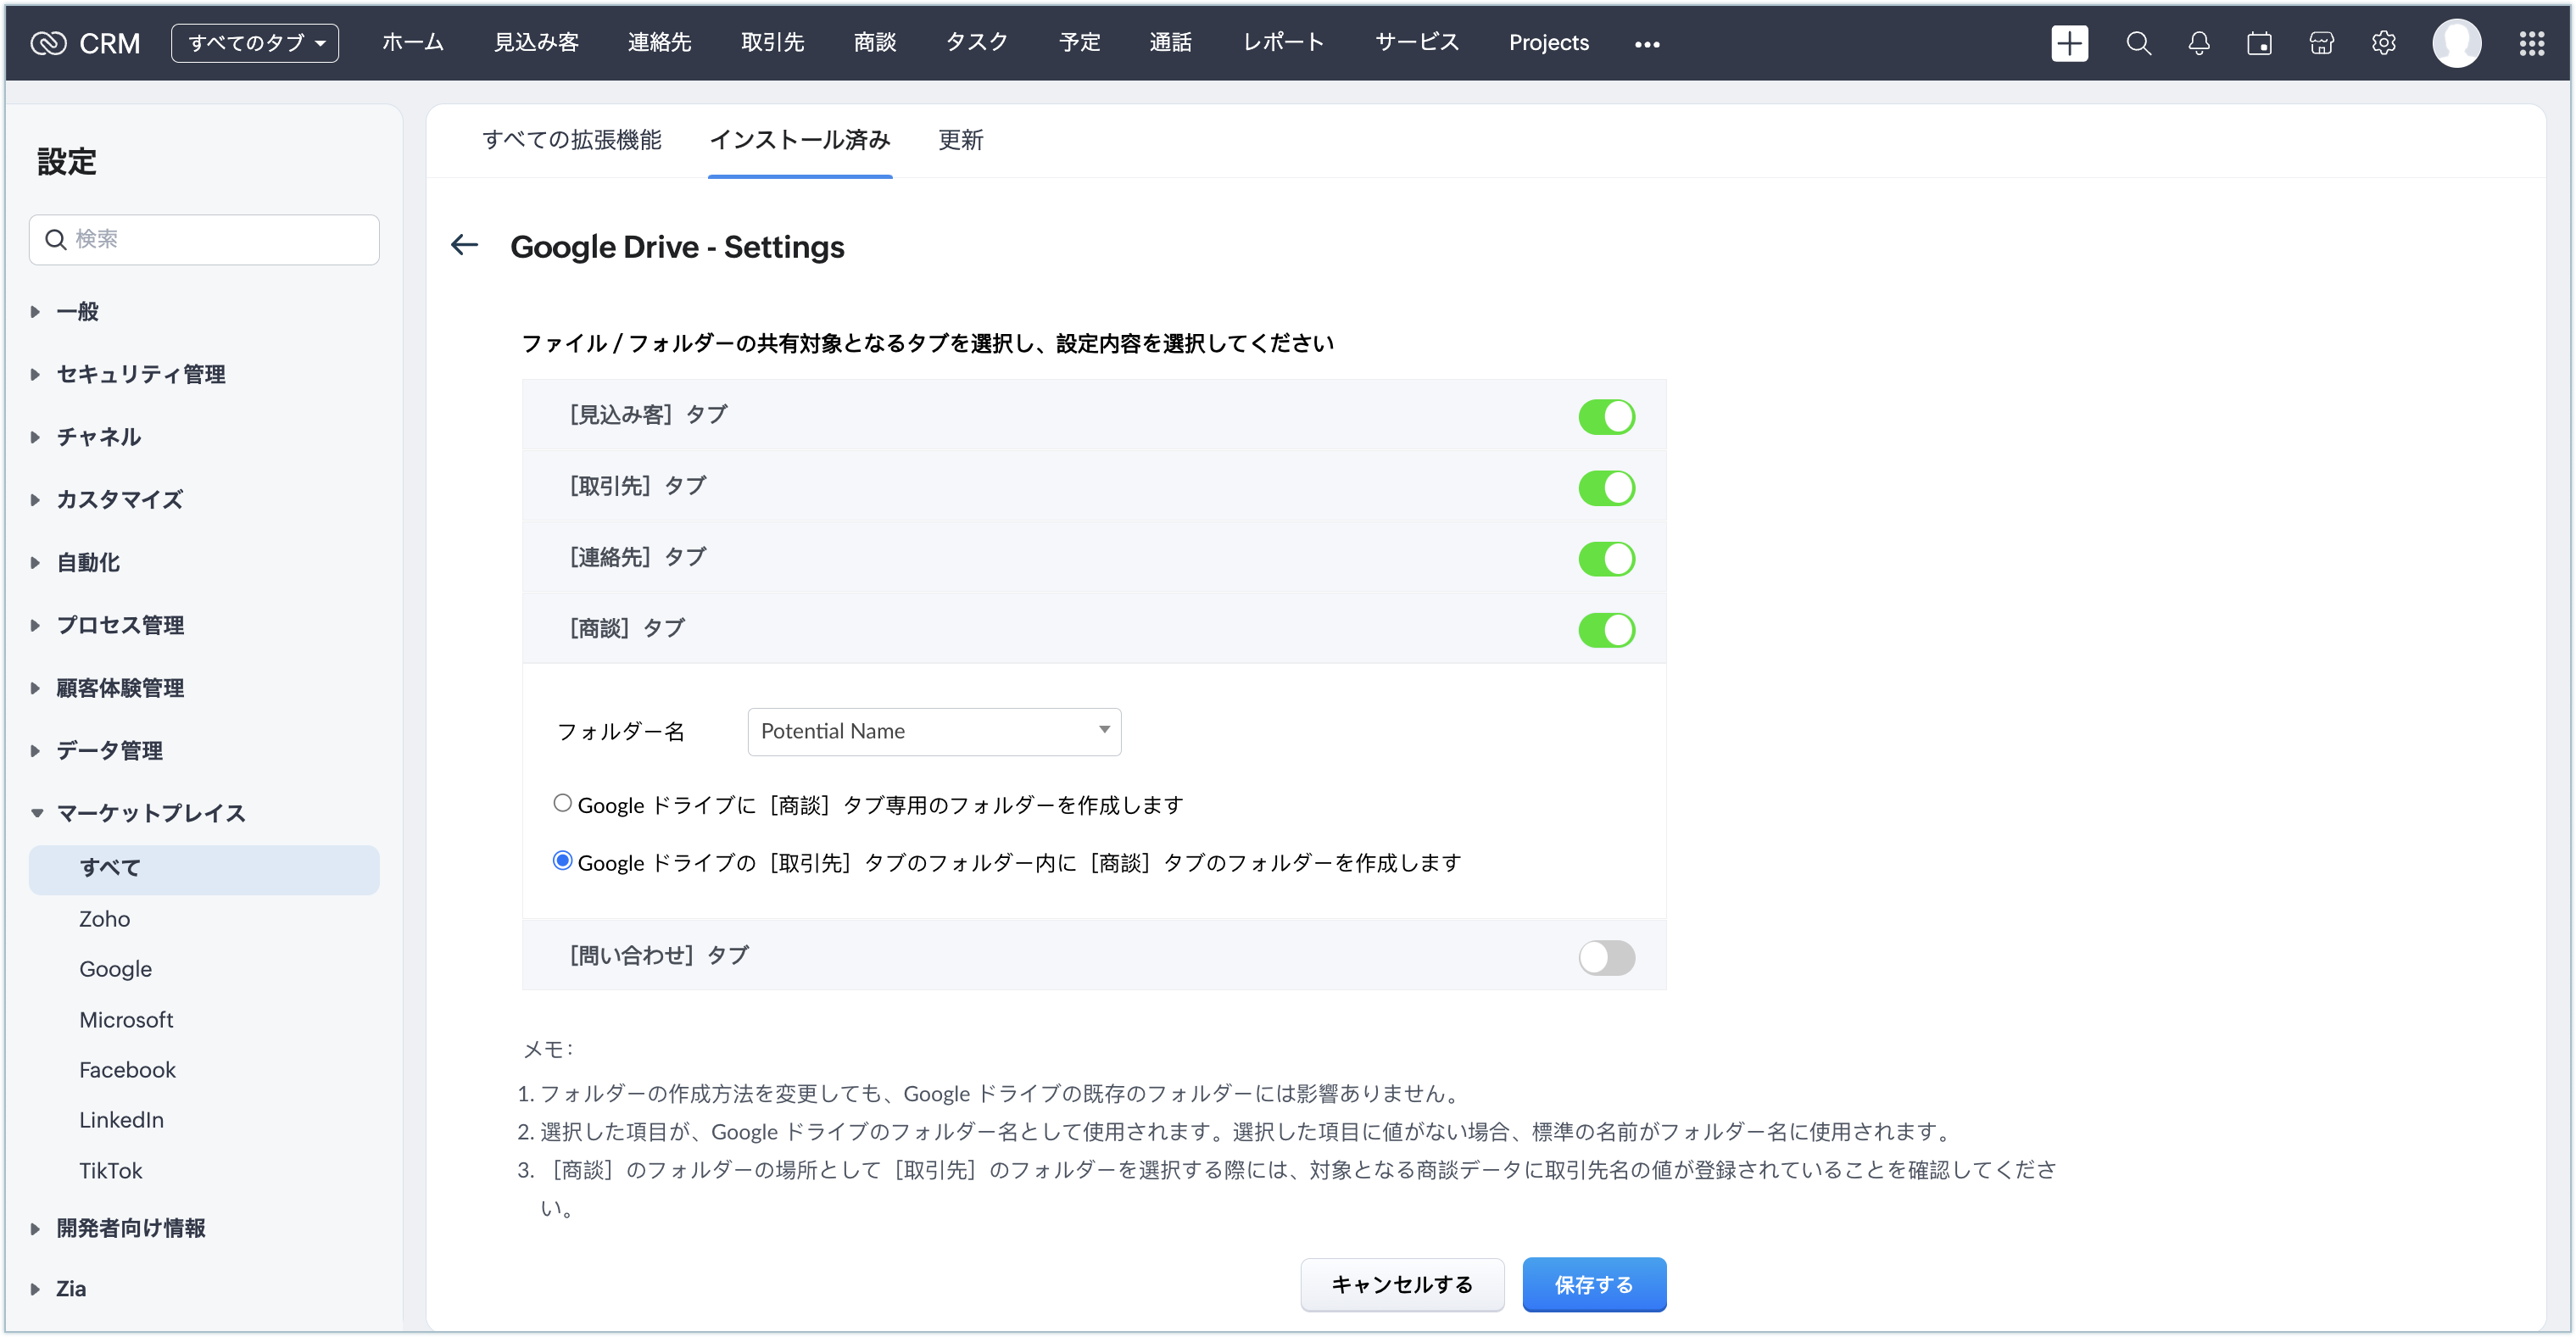2576x1337 pixels.
Task: Open the Potential Name folder dropdown
Action: point(934,731)
